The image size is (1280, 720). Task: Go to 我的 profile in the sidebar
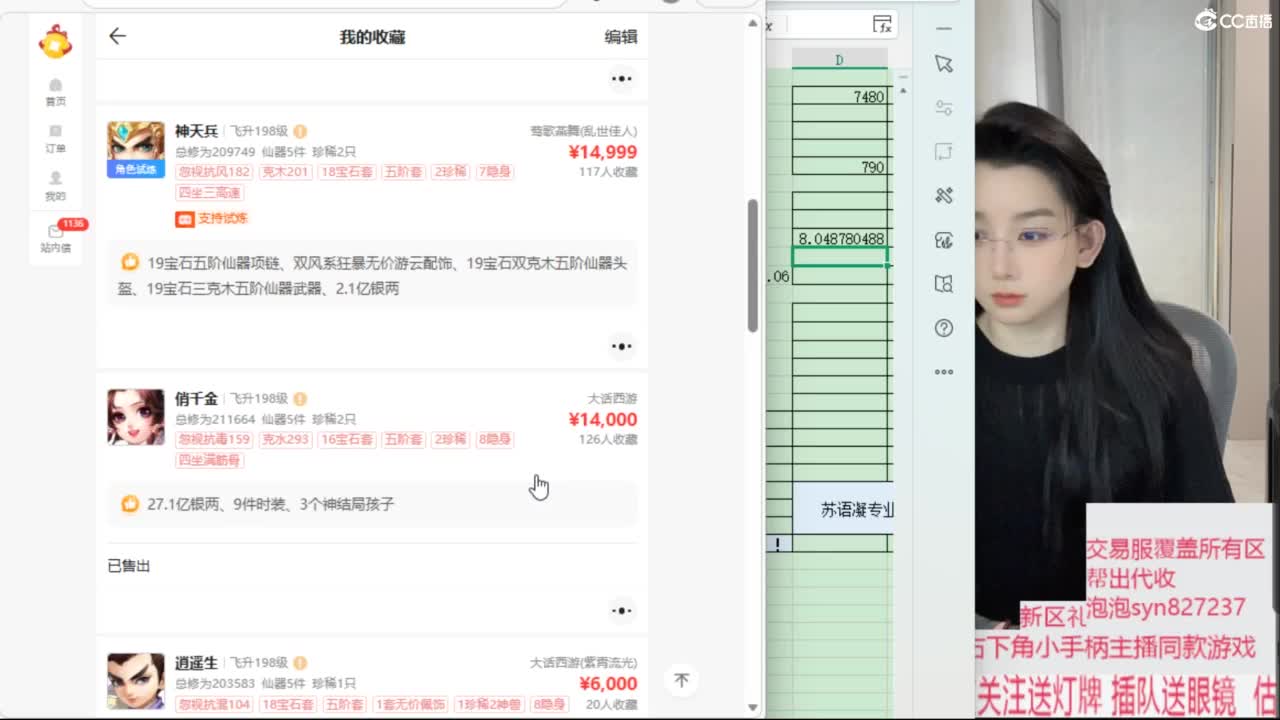click(x=56, y=186)
